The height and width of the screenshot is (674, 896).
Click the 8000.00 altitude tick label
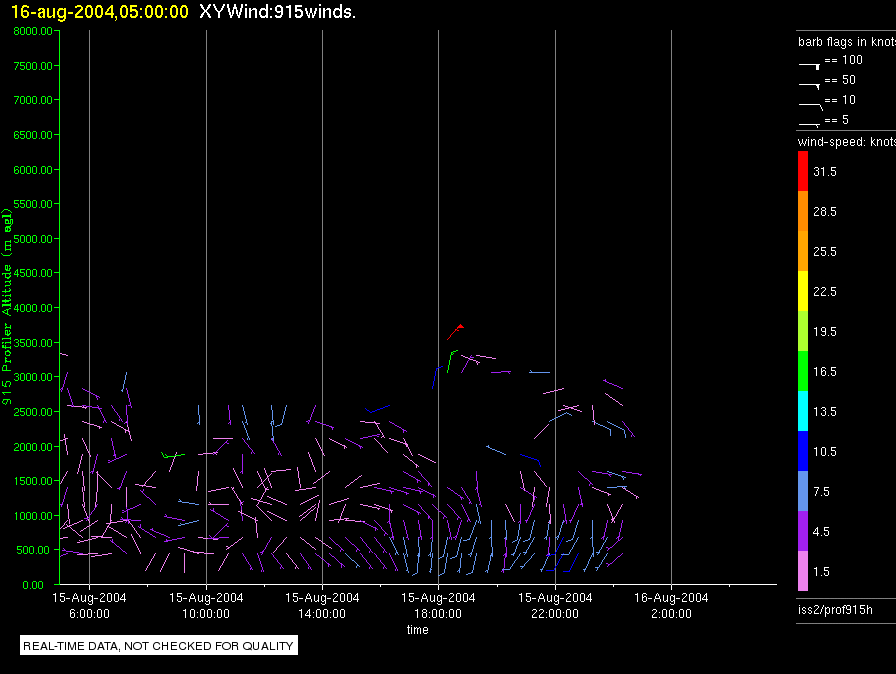pyautogui.click(x=33, y=31)
